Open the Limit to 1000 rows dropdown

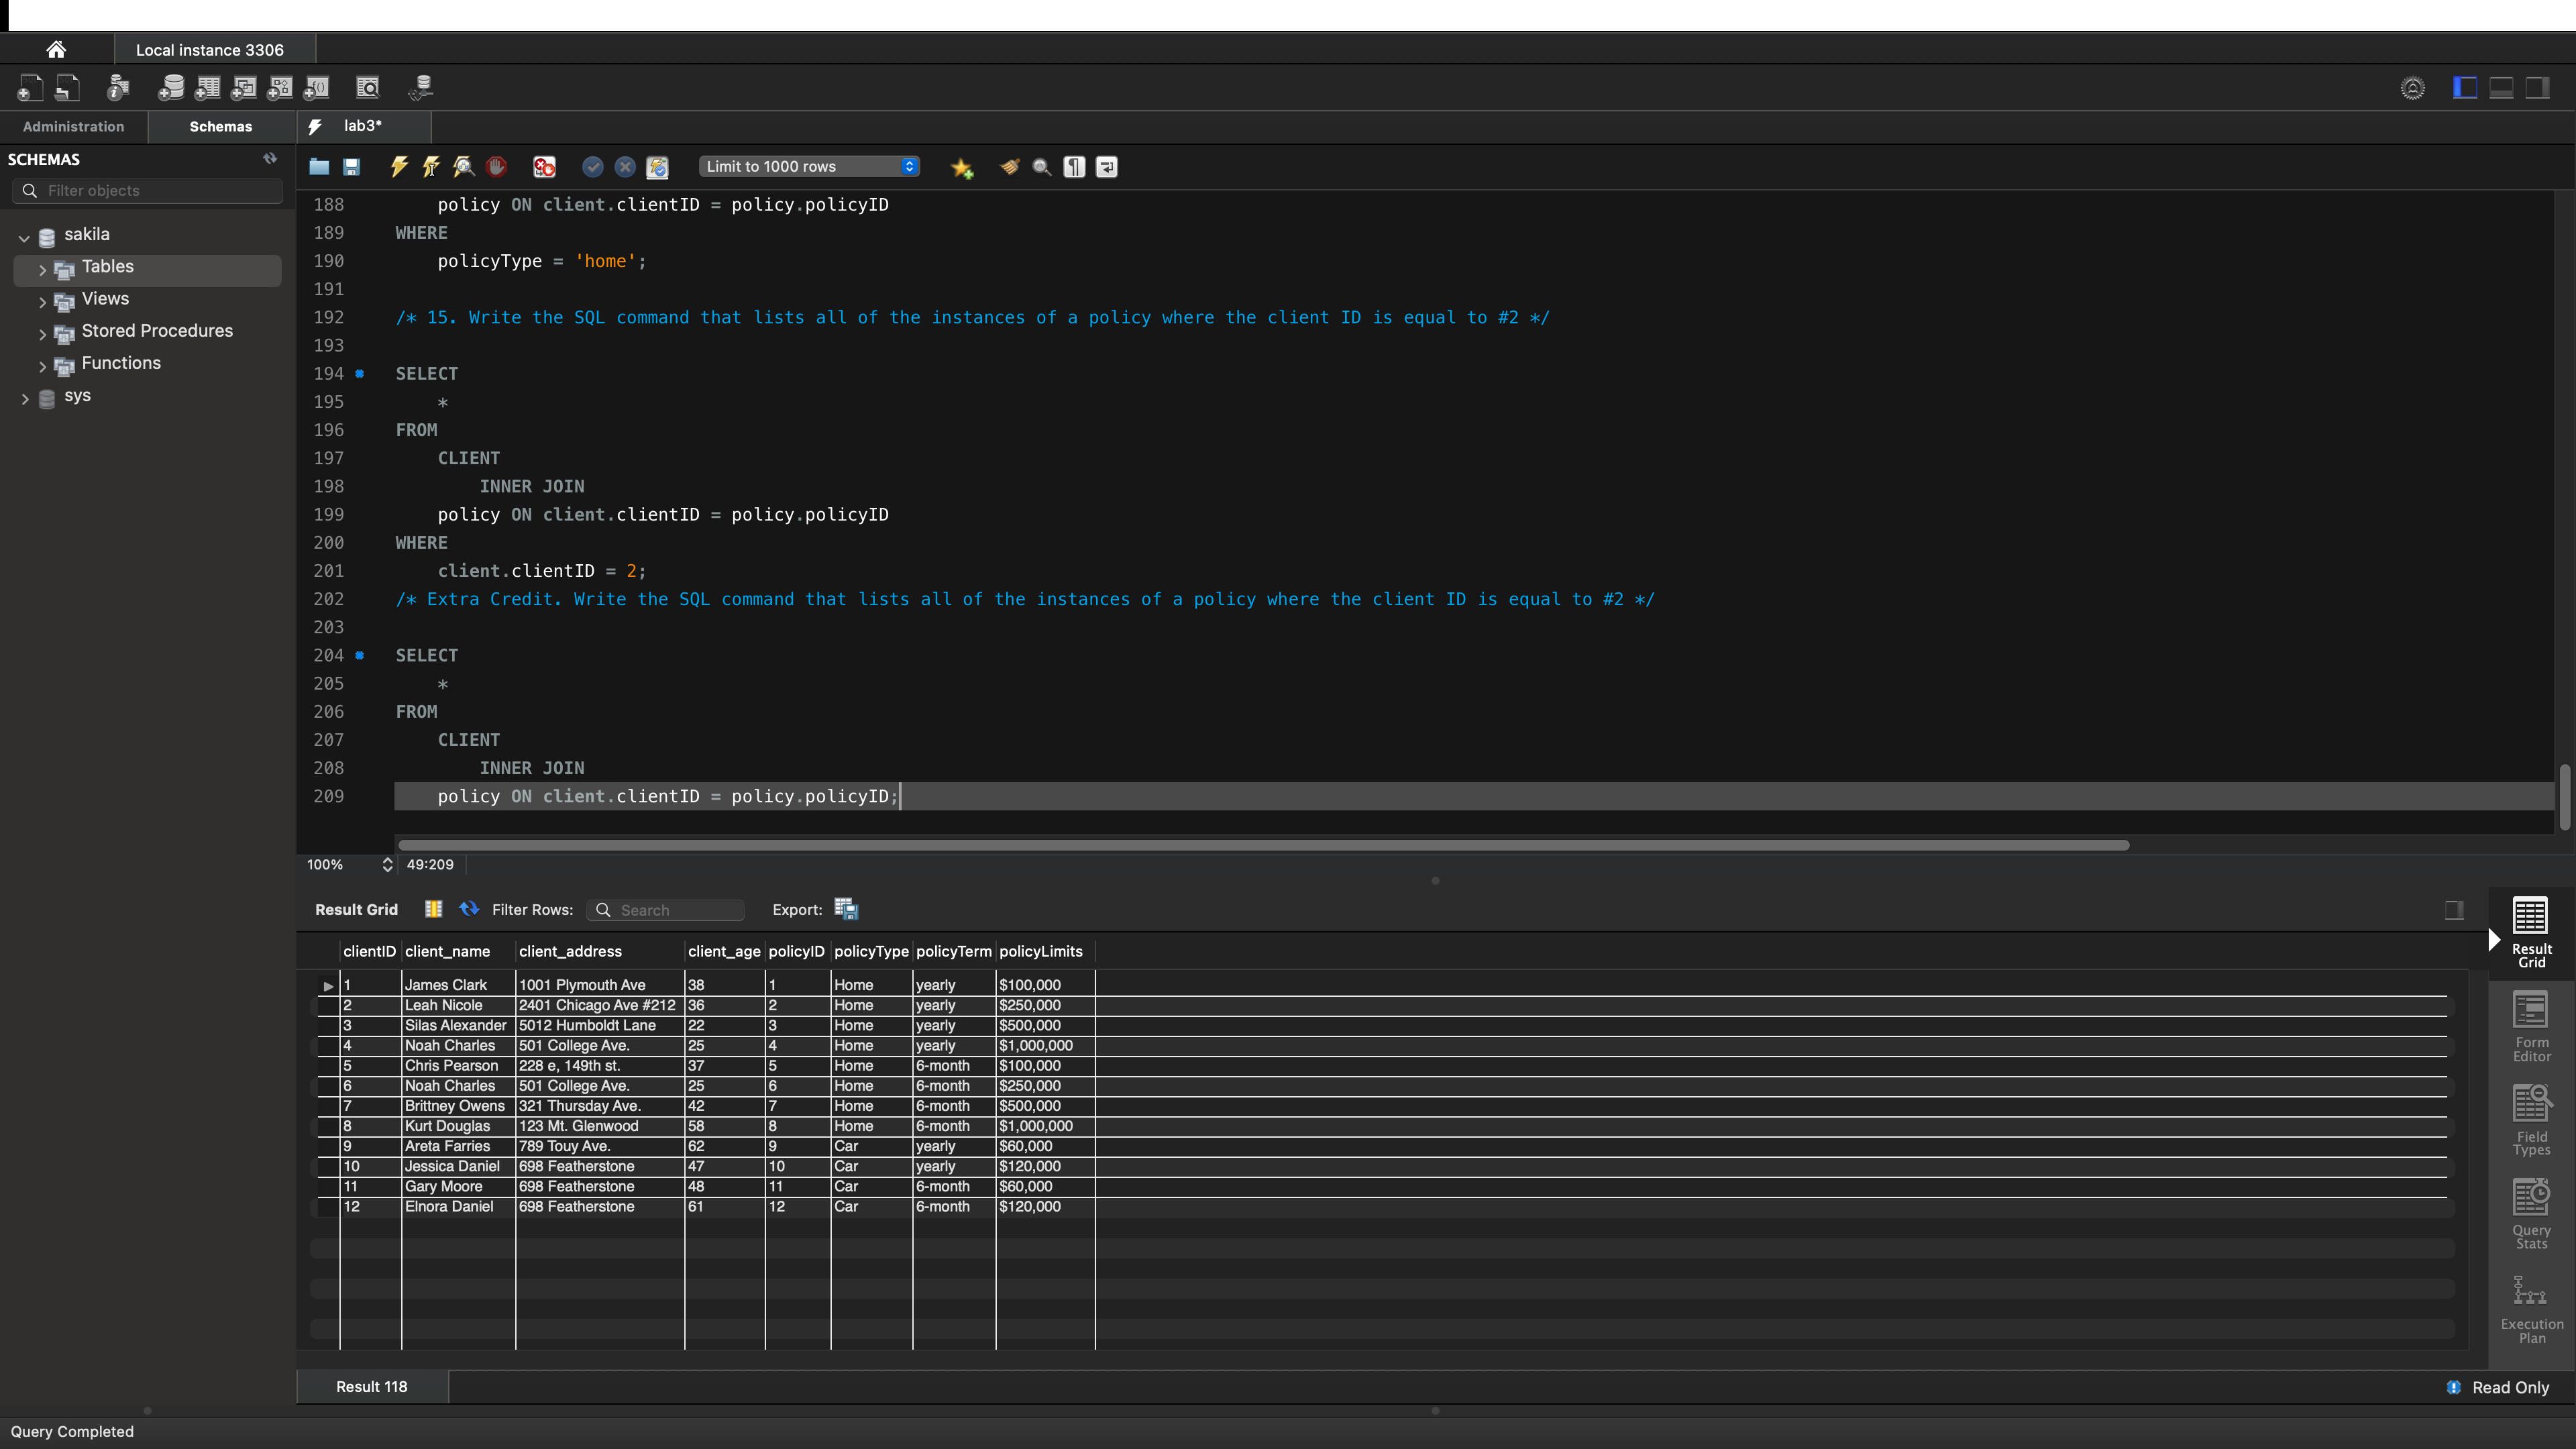pyautogui.click(x=808, y=166)
